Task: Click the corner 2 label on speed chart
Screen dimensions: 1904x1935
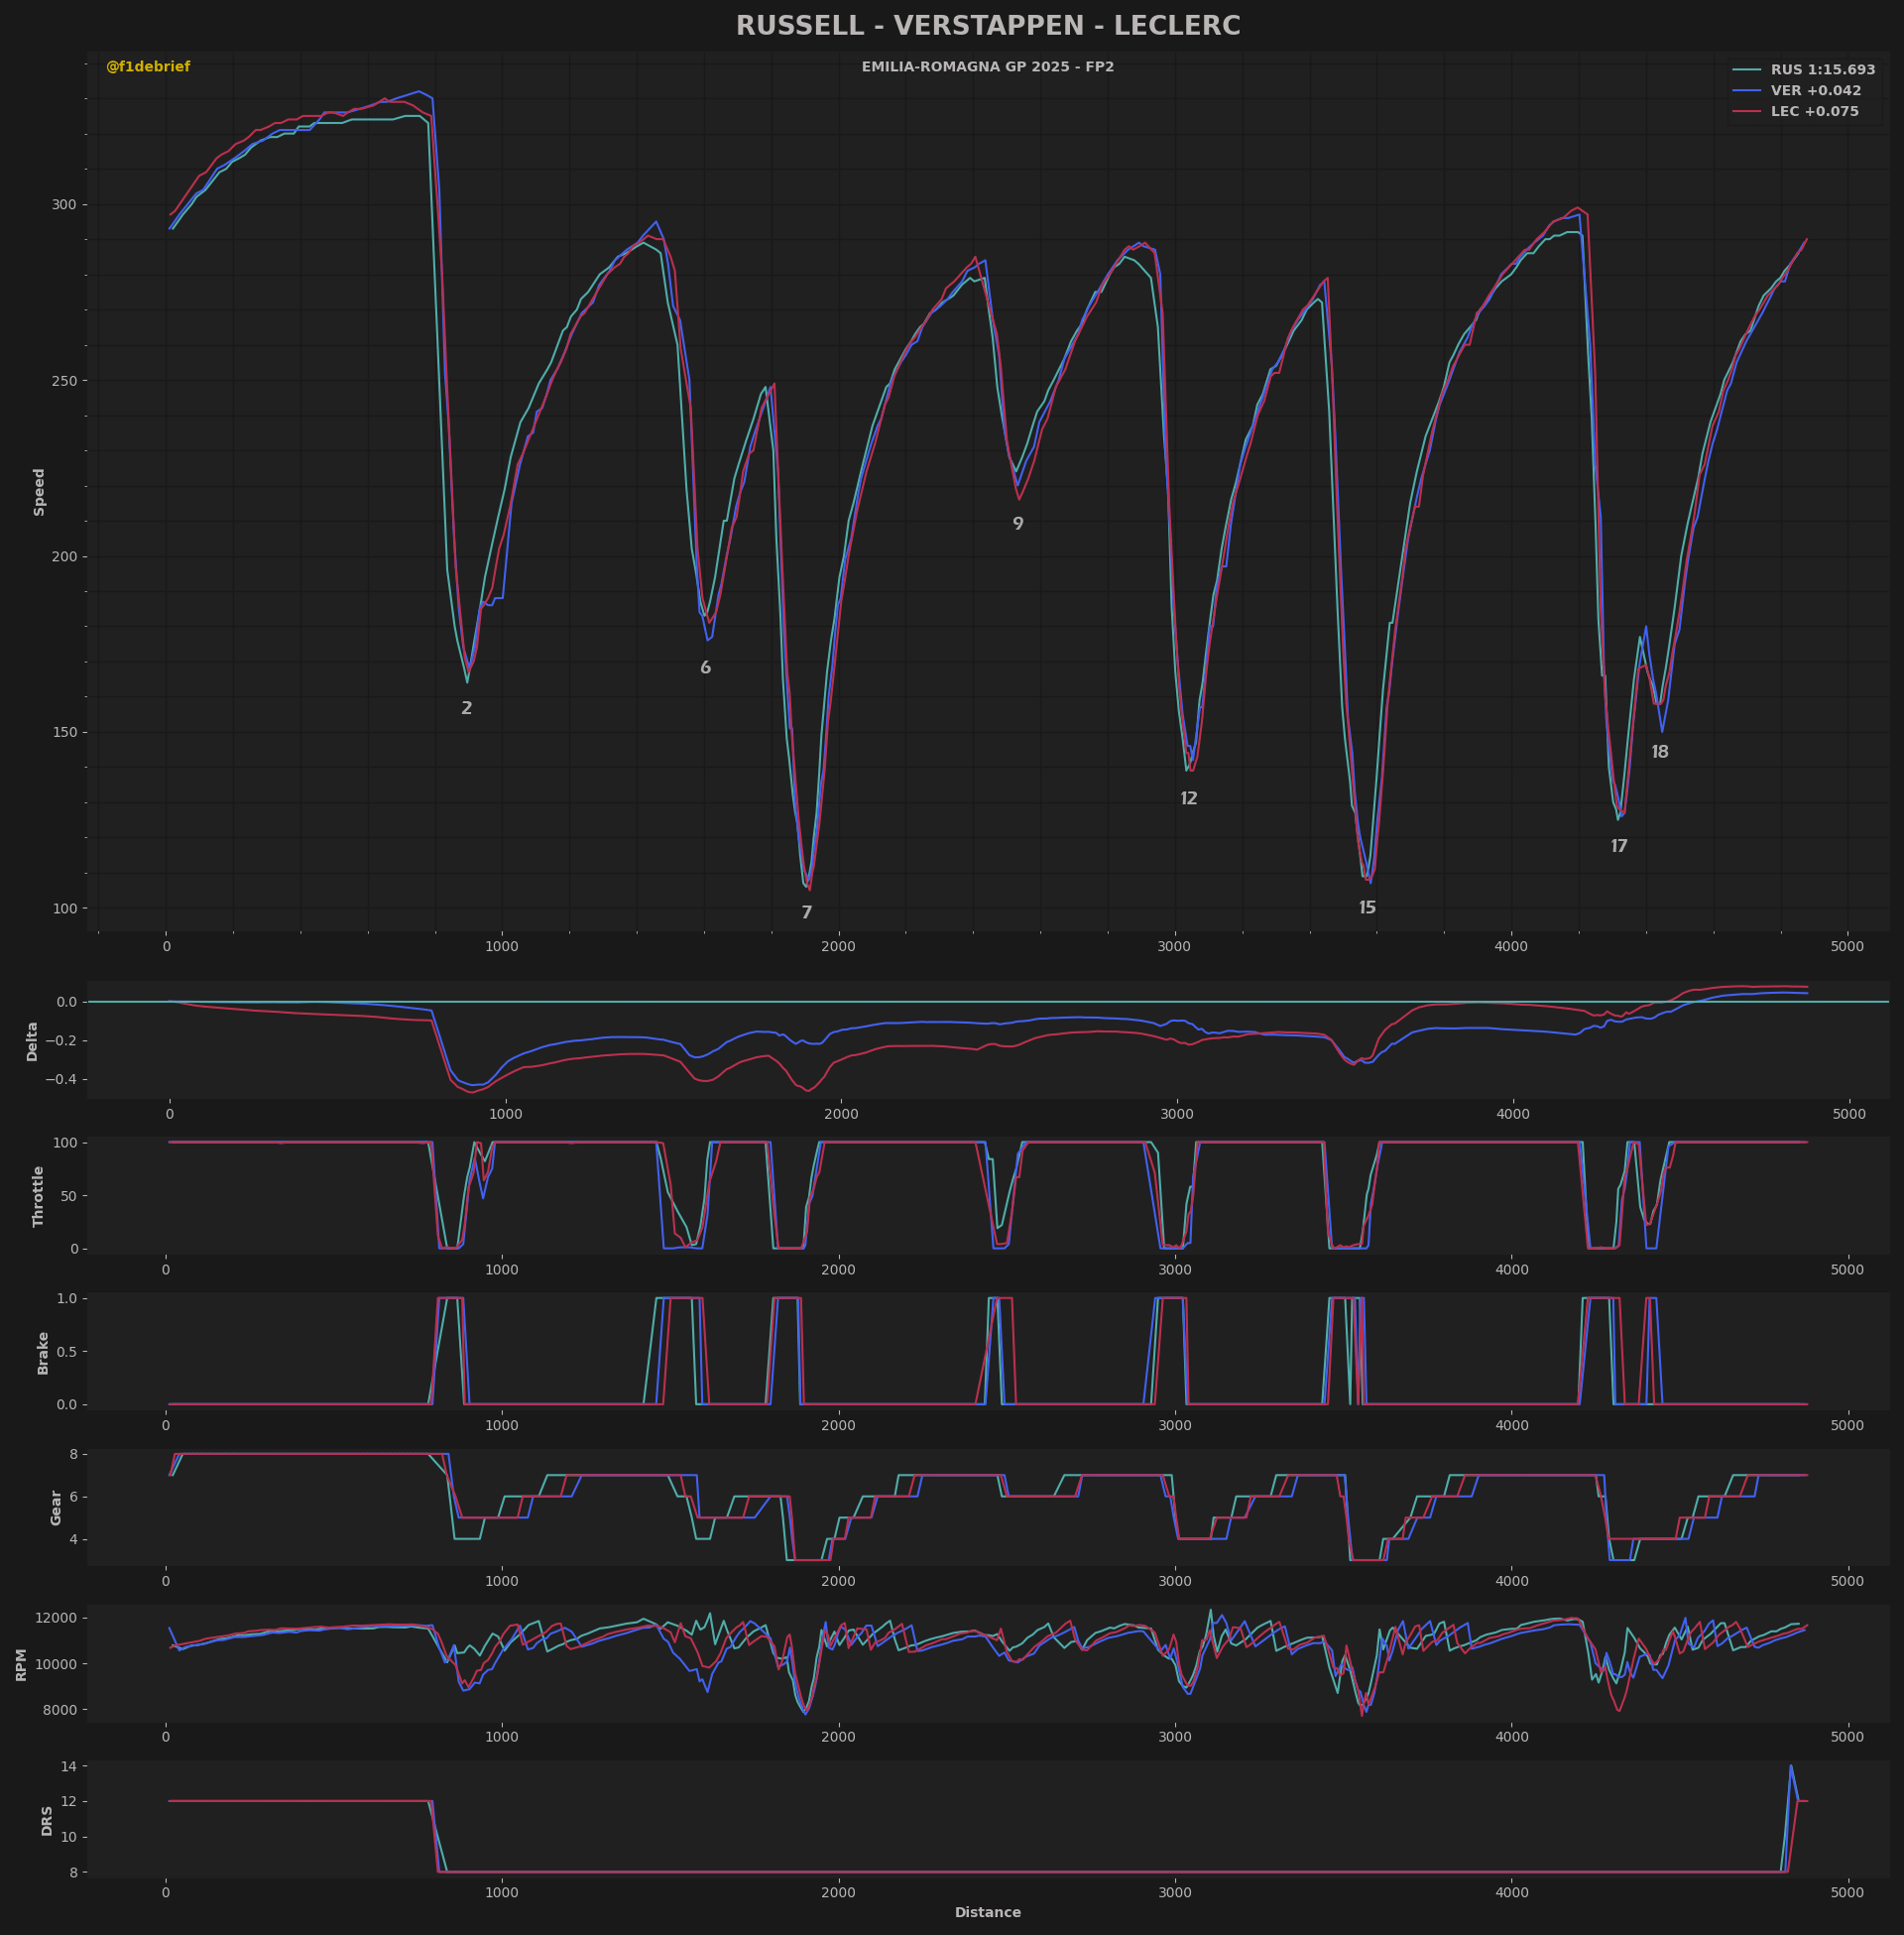Action: pos(467,708)
